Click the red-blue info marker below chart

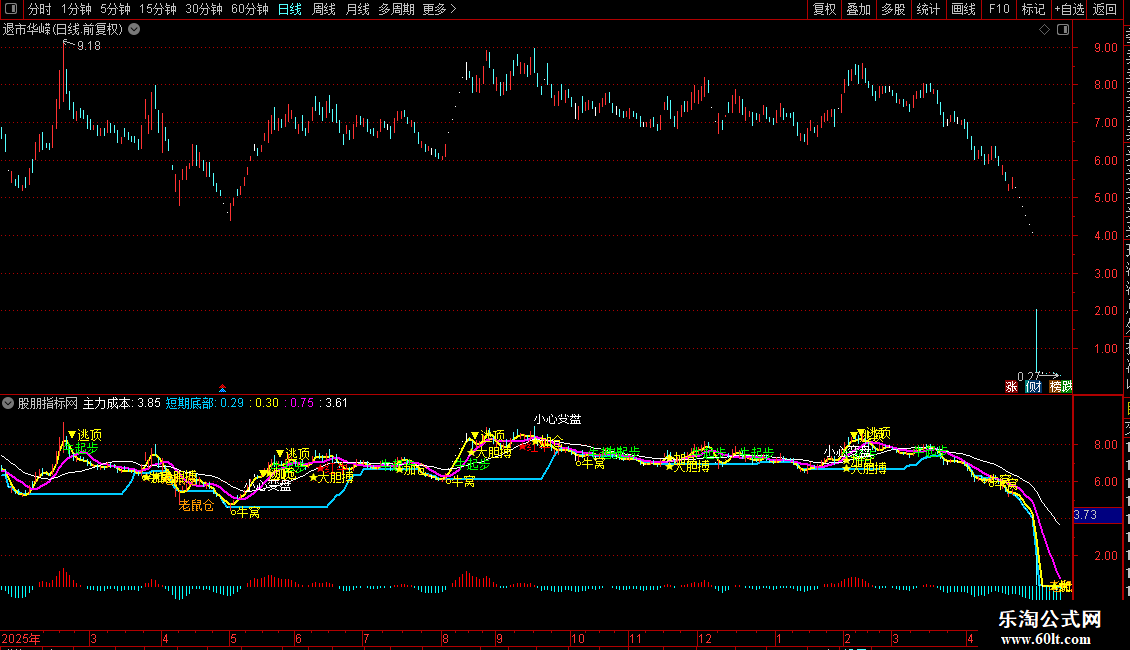pyautogui.click(x=222, y=388)
